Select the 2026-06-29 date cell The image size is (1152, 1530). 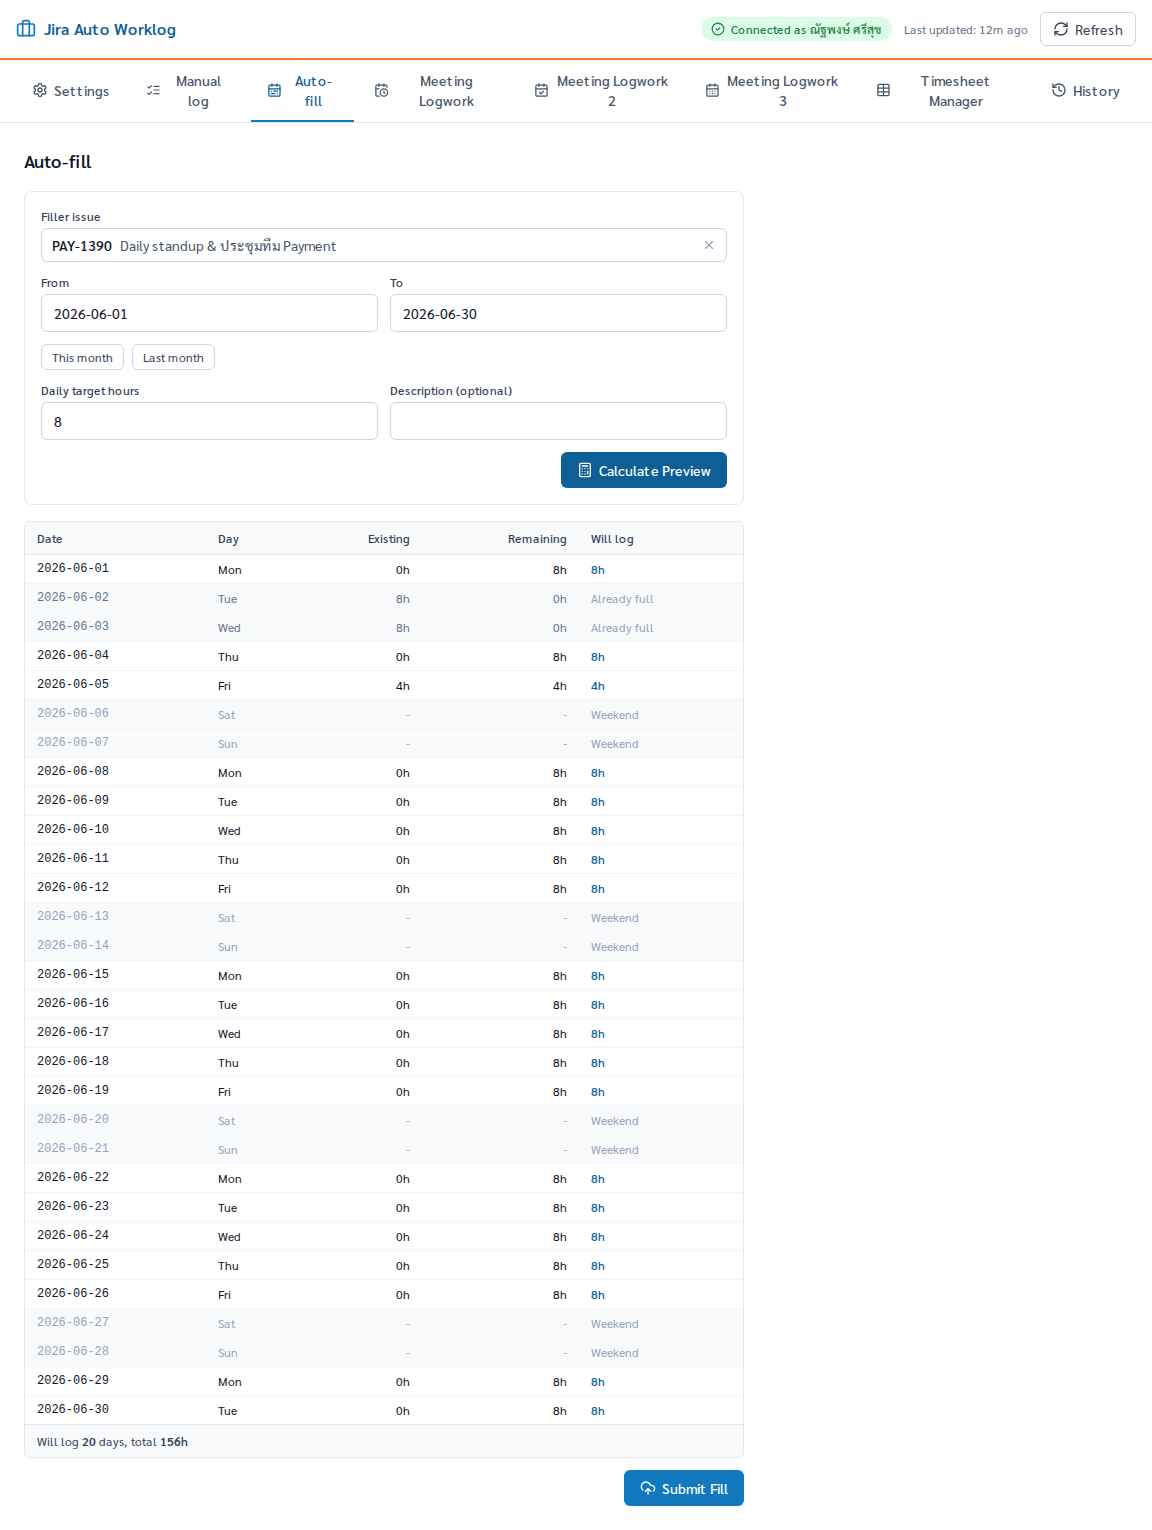click(73, 1380)
